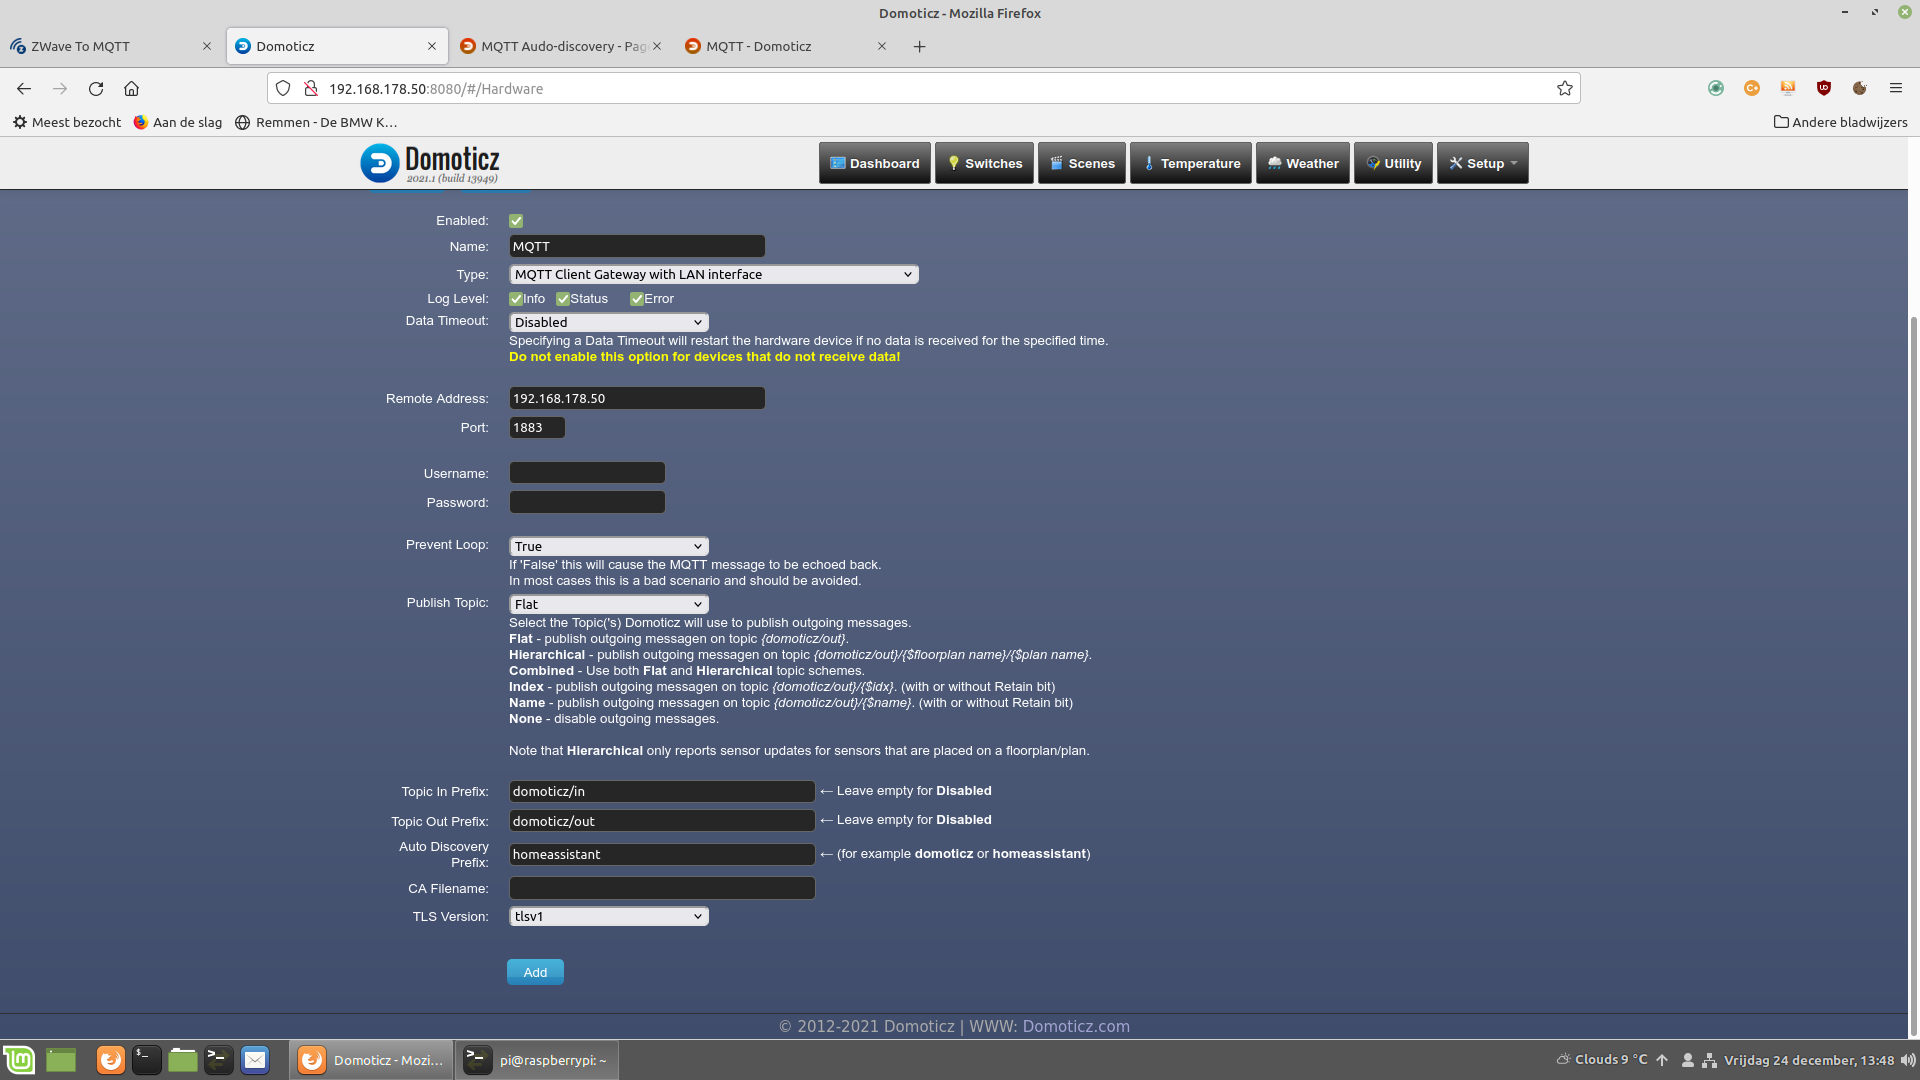The height and width of the screenshot is (1080, 1920).
Task: Toggle the Info log level checkbox
Action: [x=516, y=299]
